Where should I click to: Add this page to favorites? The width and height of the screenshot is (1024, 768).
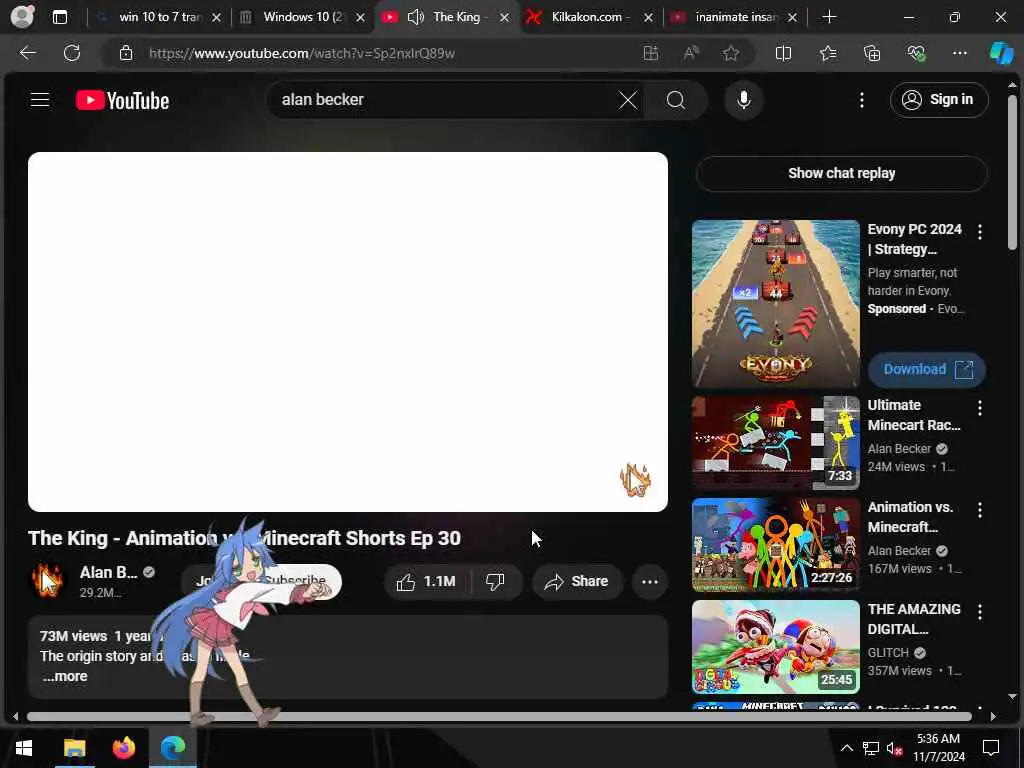pyautogui.click(x=731, y=54)
